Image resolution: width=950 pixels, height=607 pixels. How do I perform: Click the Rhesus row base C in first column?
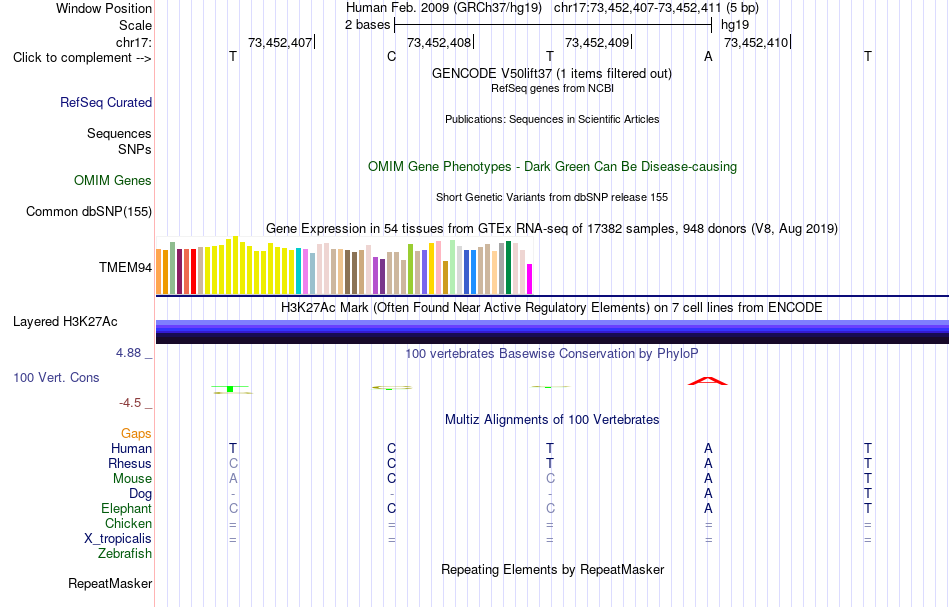(x=233, y=463)
